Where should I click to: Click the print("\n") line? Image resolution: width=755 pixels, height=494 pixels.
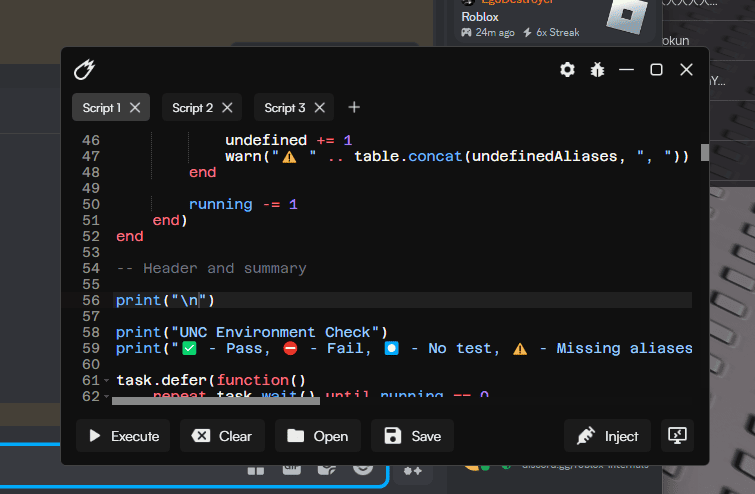coord(165,300)
